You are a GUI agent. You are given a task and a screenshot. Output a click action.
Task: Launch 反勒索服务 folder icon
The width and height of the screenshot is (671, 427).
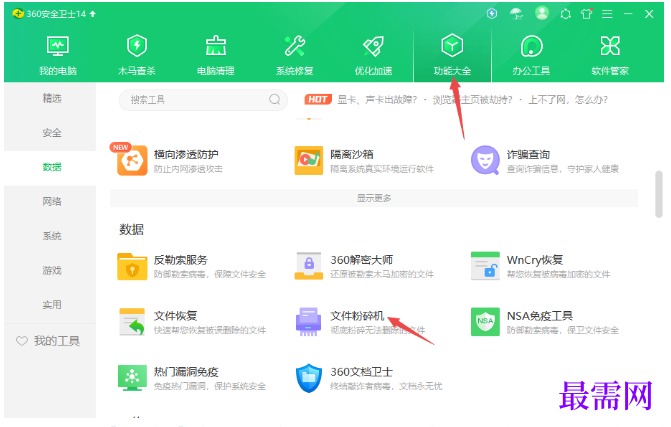click(132, 266)
